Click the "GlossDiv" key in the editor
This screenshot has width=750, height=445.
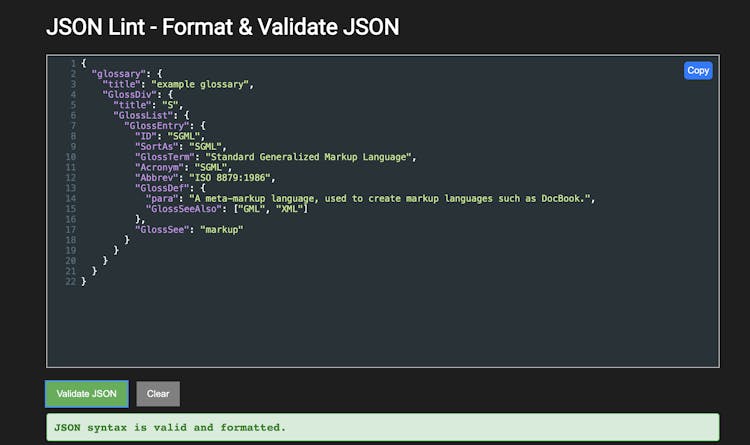tap(130, 94)
